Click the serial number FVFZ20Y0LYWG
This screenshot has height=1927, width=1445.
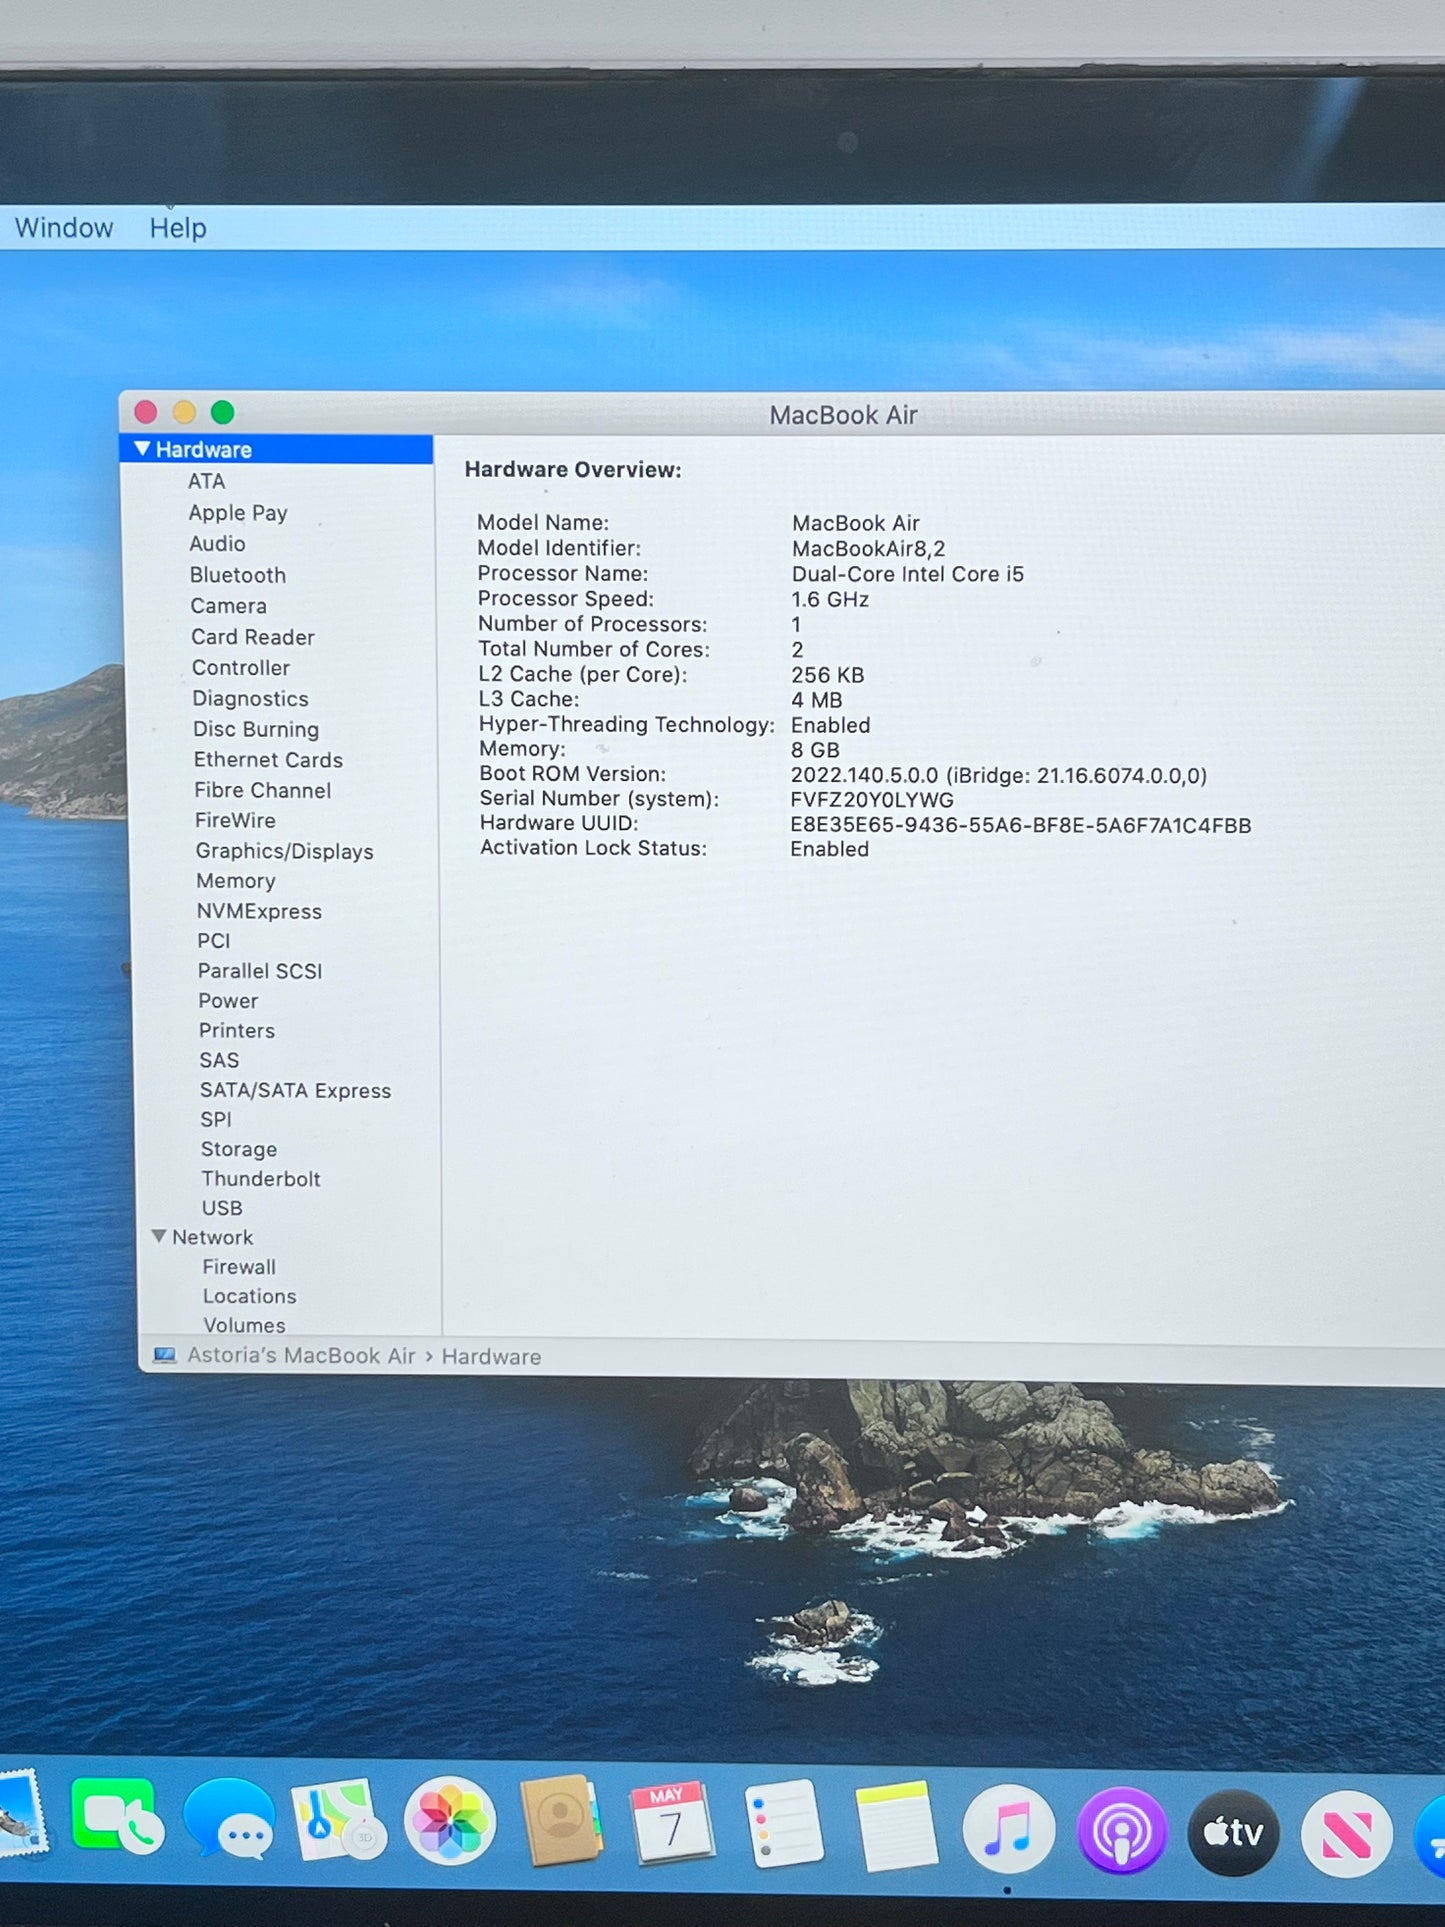[872, 800]
